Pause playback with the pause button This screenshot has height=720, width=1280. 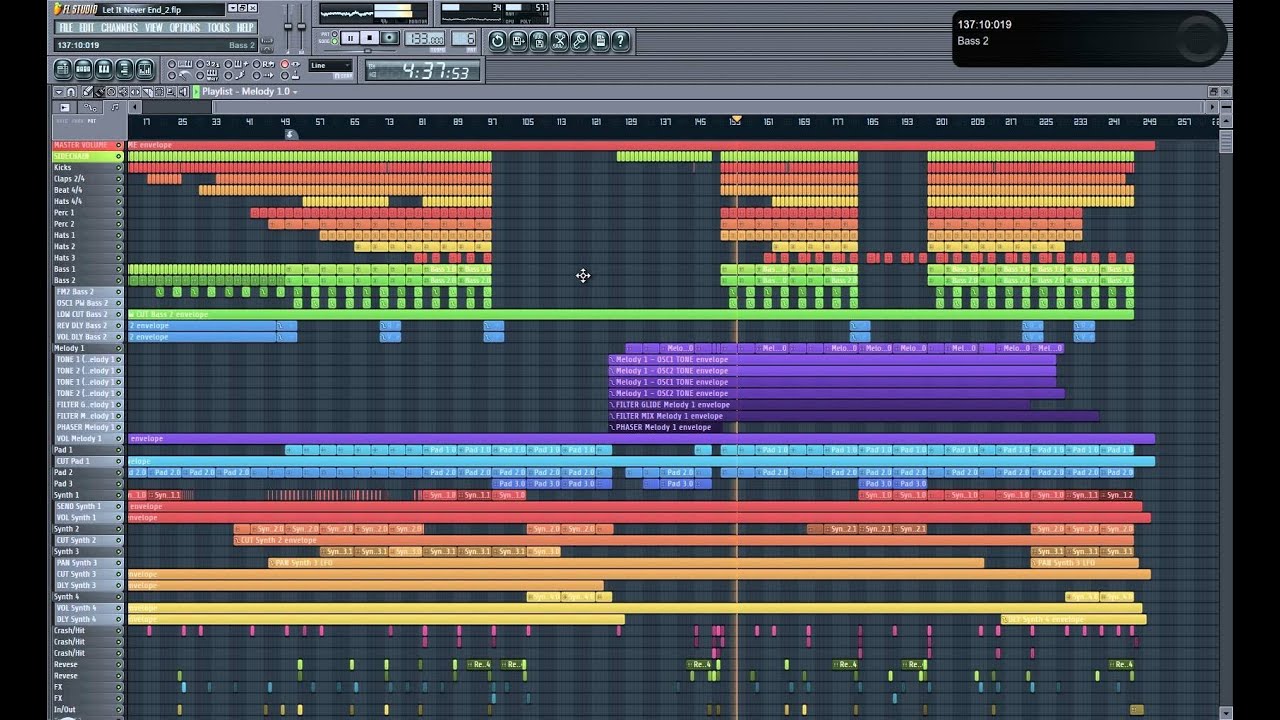[x=350, y=38]
